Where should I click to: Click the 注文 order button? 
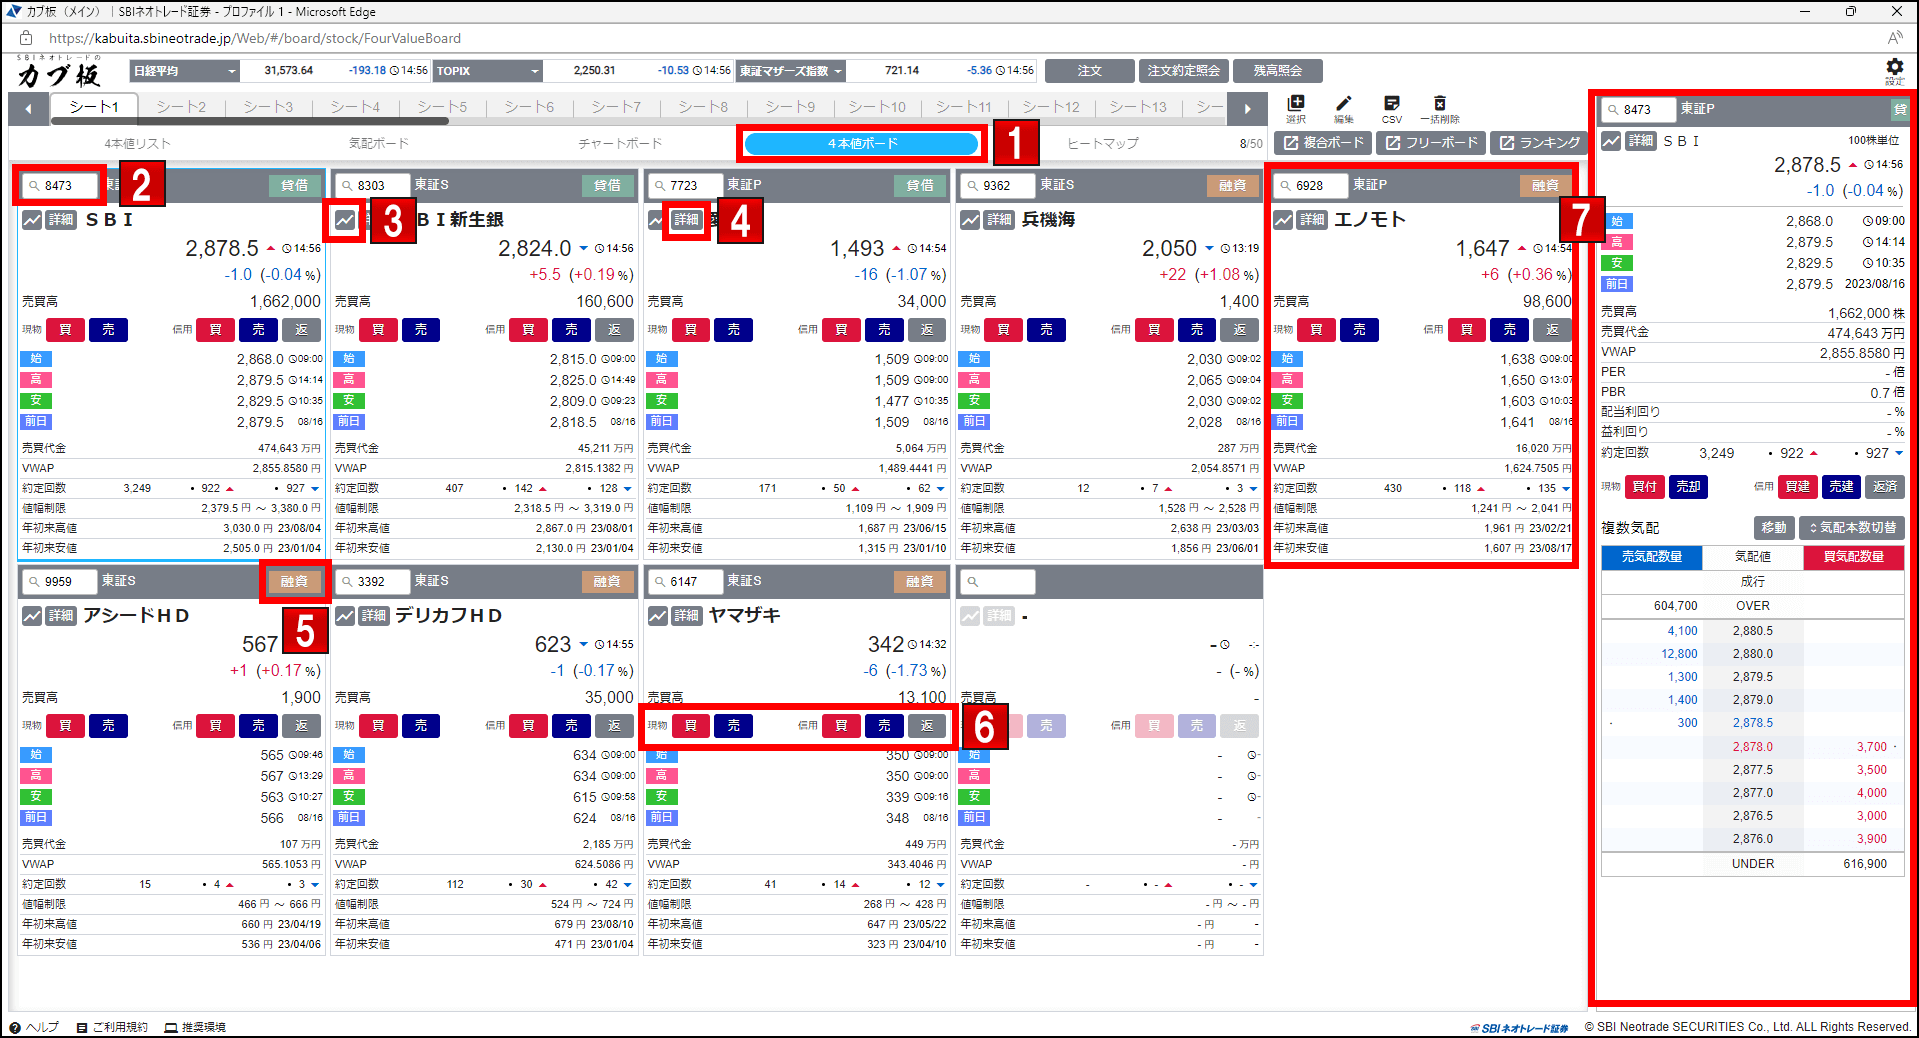click(1089, 71)
